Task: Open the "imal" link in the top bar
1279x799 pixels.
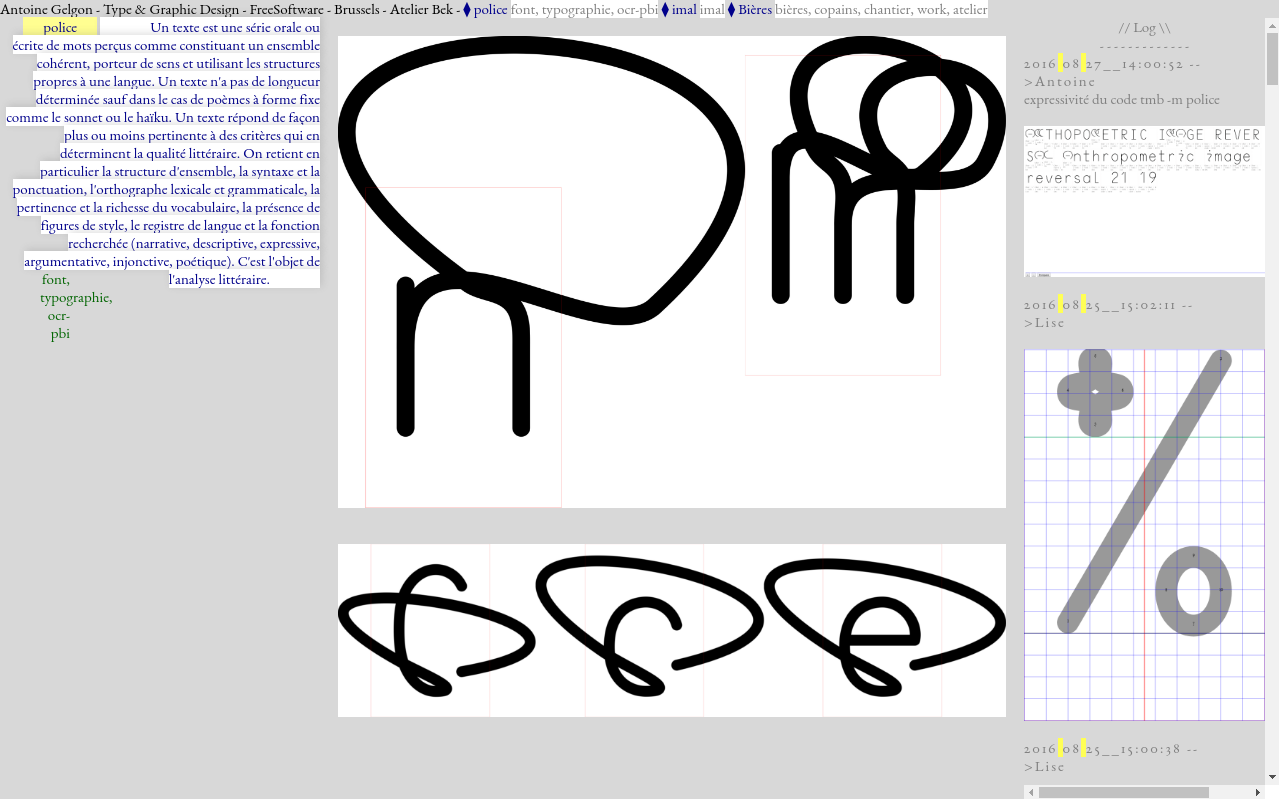Action: tap(684, 10)
